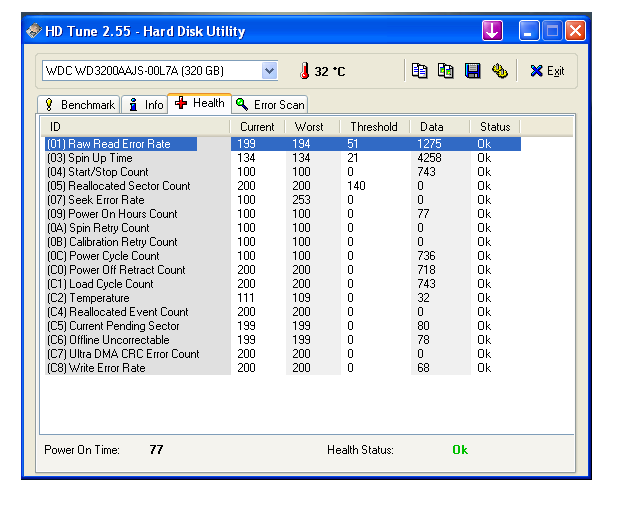Screen dimensions: 640x512
Task: Click the Worst column header
Action: coord(312,127)
